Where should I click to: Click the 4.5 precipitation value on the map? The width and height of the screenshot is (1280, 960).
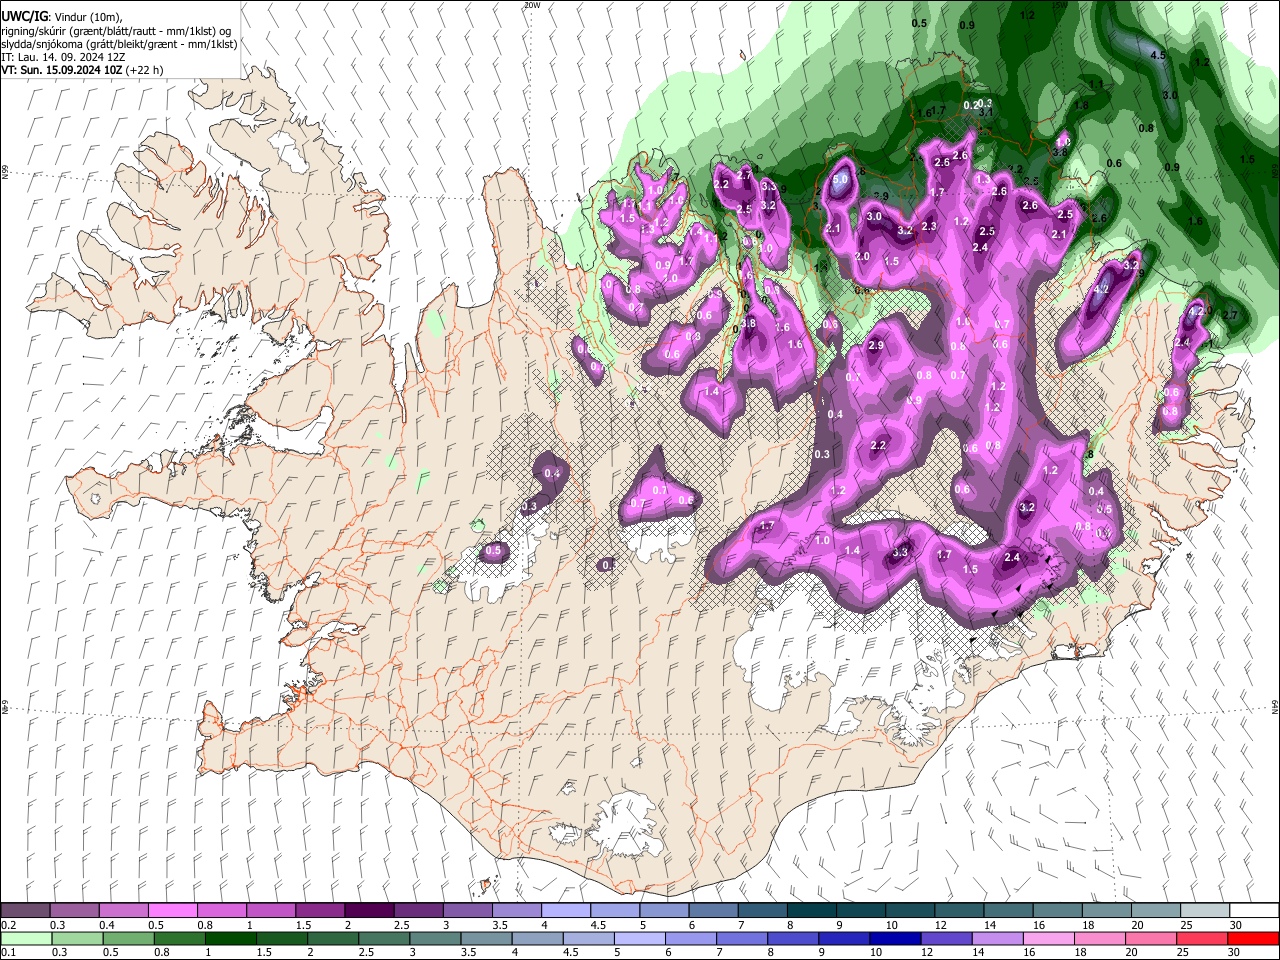1158,55
